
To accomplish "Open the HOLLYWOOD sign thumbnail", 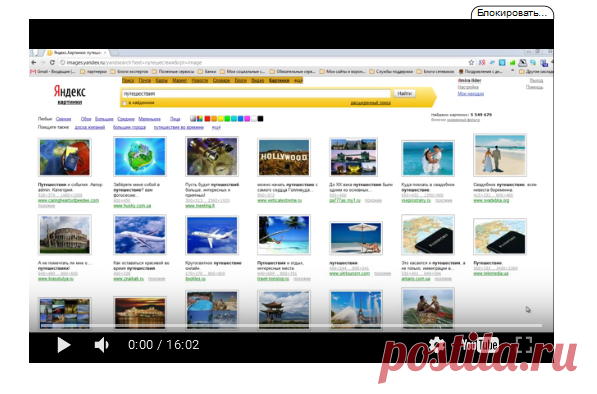I will [284, 157].
